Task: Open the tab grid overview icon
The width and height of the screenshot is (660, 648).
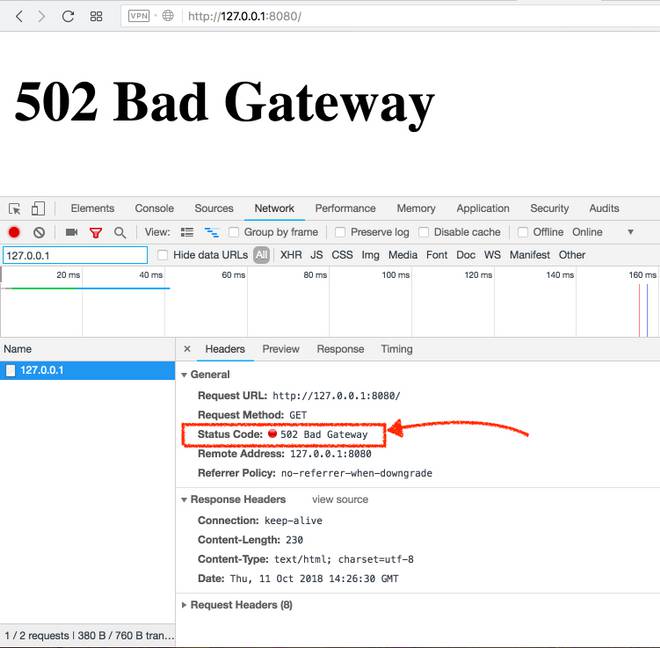Action: [96, 17]
